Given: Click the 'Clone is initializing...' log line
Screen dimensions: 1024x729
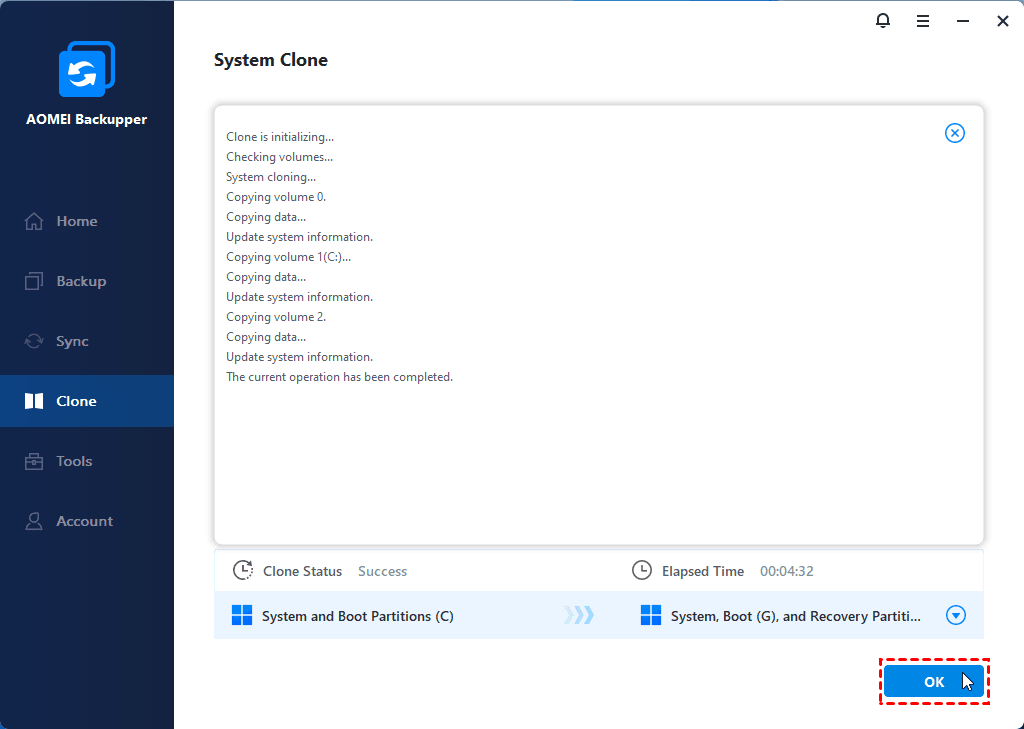Looking at the screenshot, I should tap(280, 137).
